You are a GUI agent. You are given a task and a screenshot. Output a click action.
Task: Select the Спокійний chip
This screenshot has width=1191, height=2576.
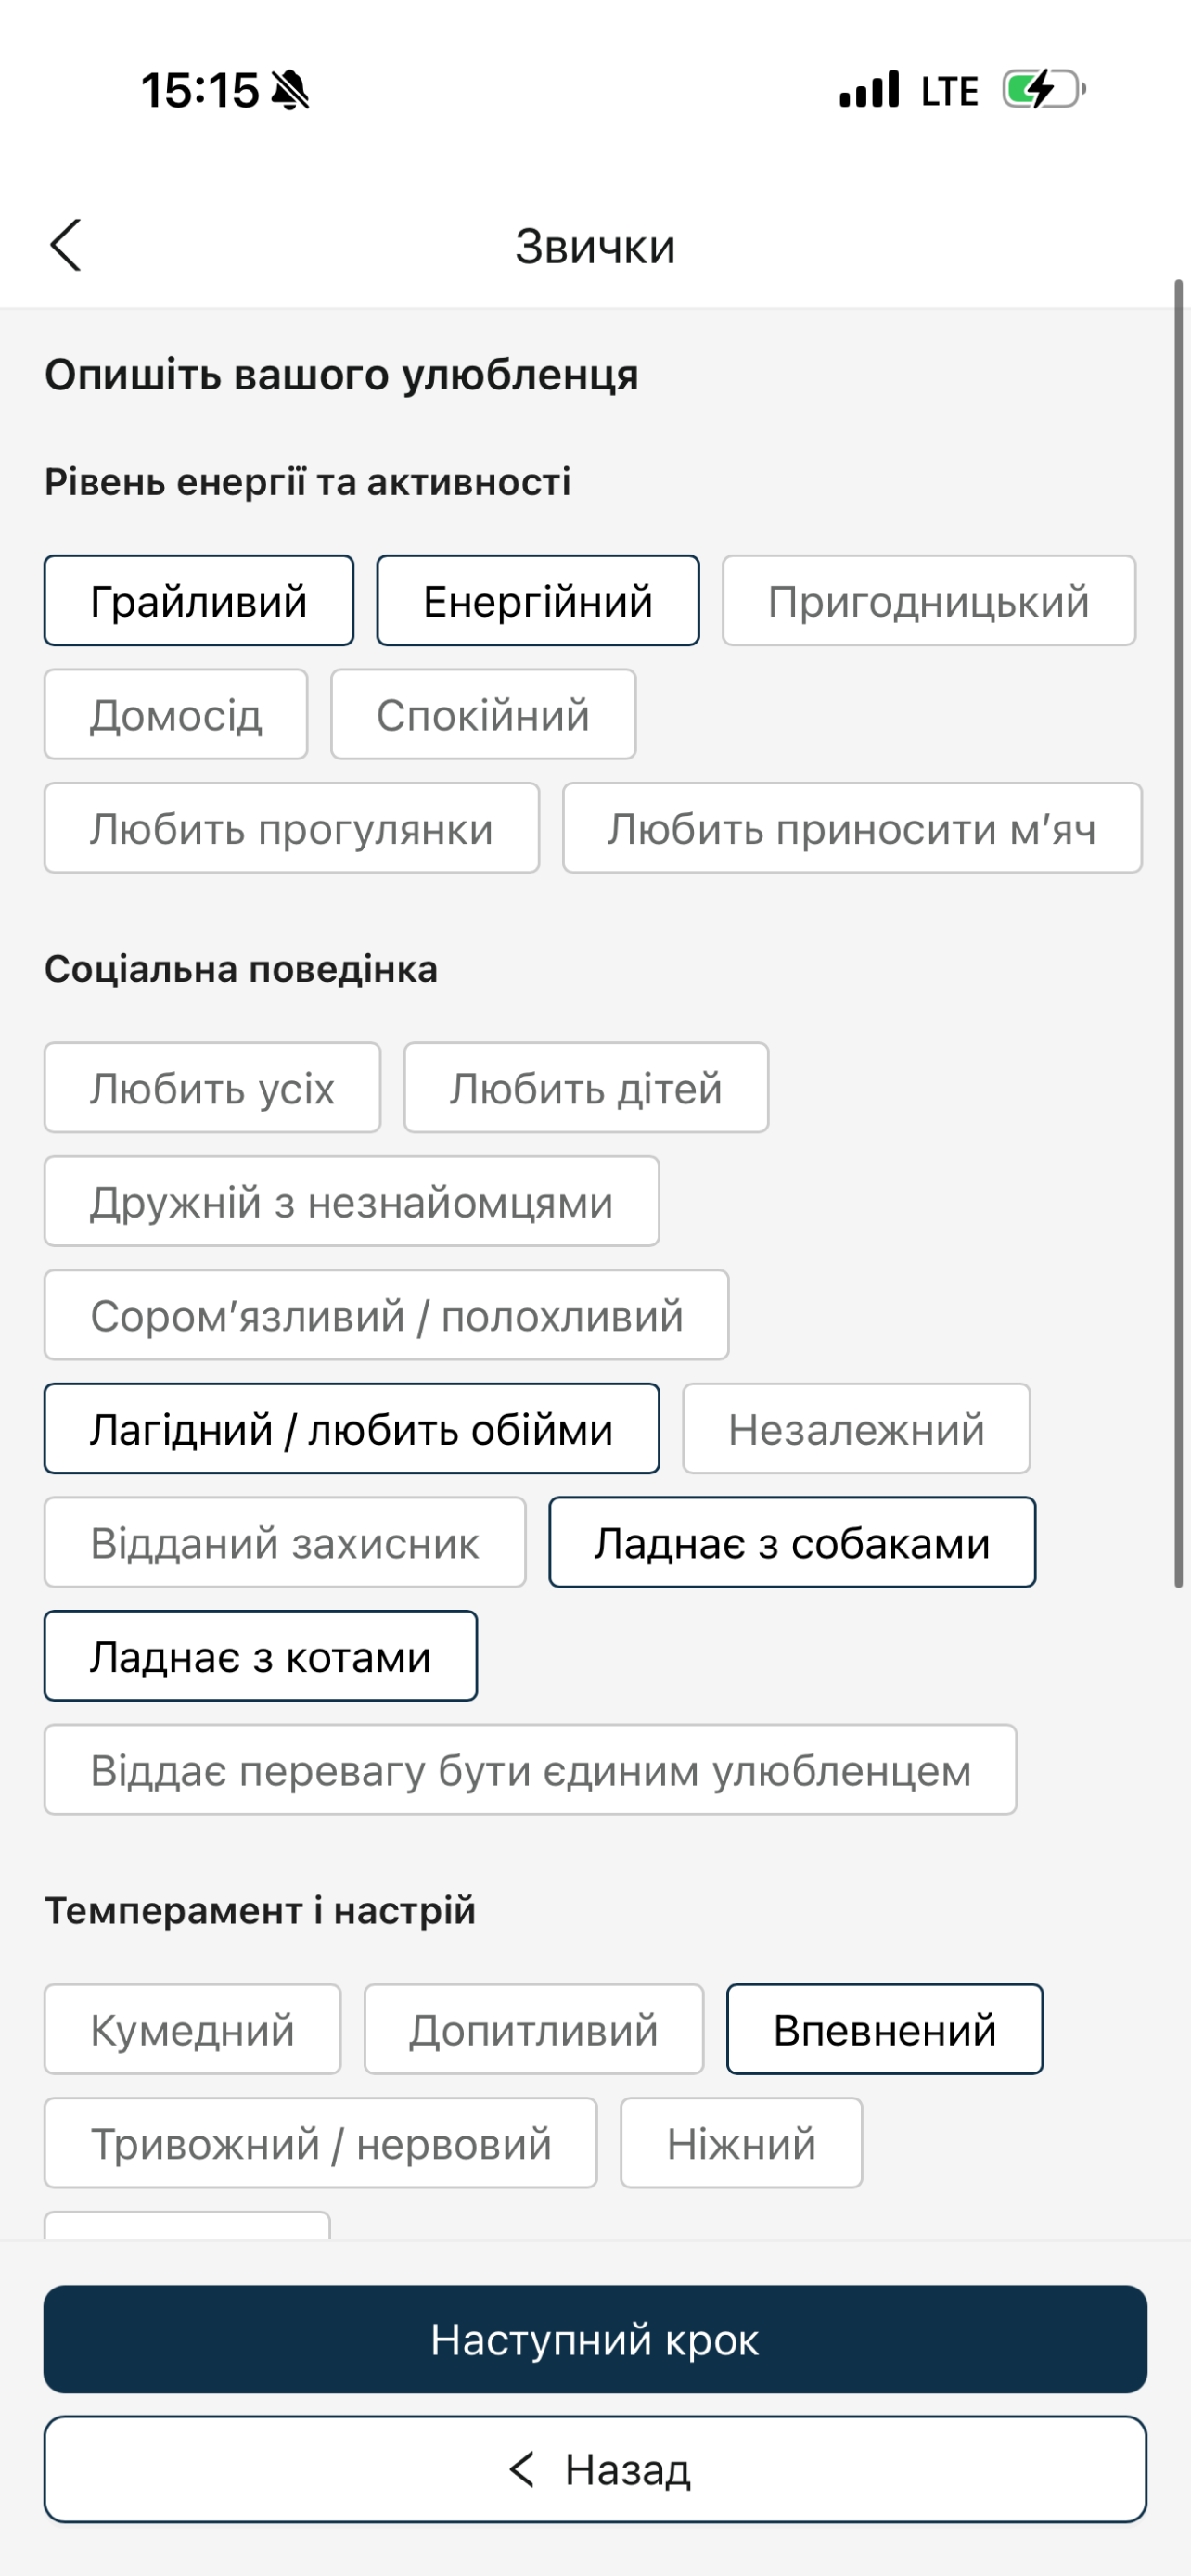coord(483,714)
